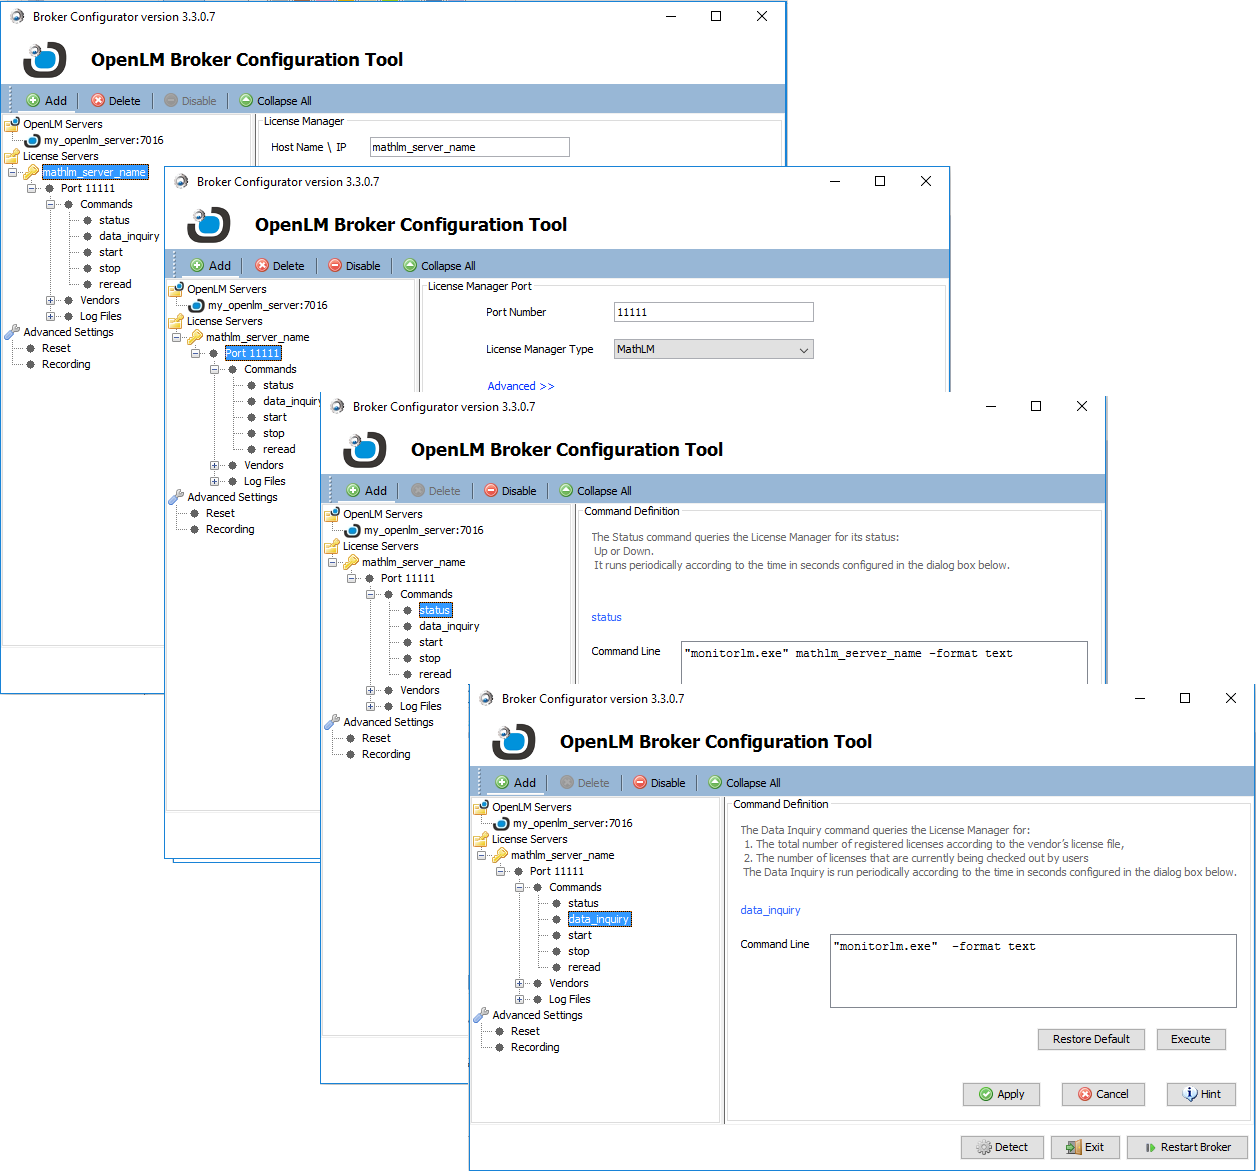1256x1174 pixels.
Task: Click the Advanced >> link
Action: [520, 386]
